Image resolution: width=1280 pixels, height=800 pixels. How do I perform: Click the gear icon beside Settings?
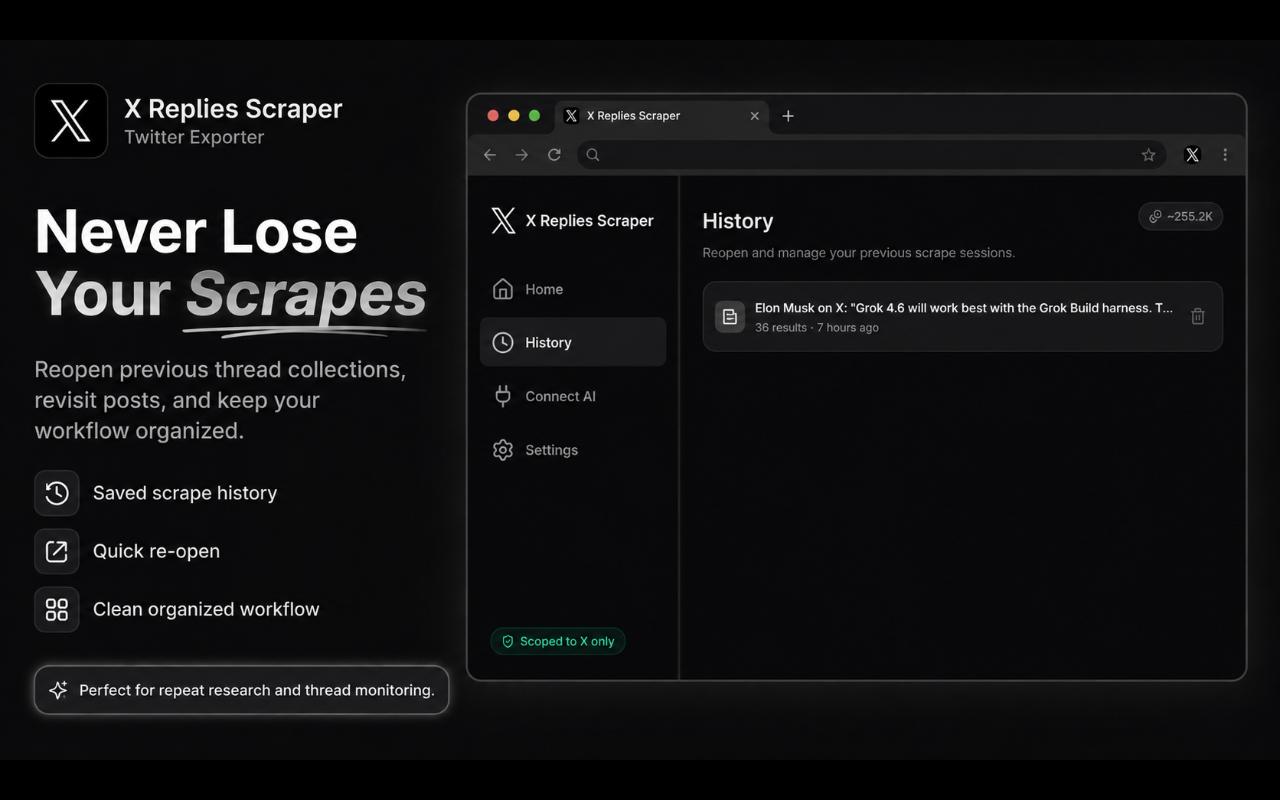pyautogui.click(x=503, y=450)
